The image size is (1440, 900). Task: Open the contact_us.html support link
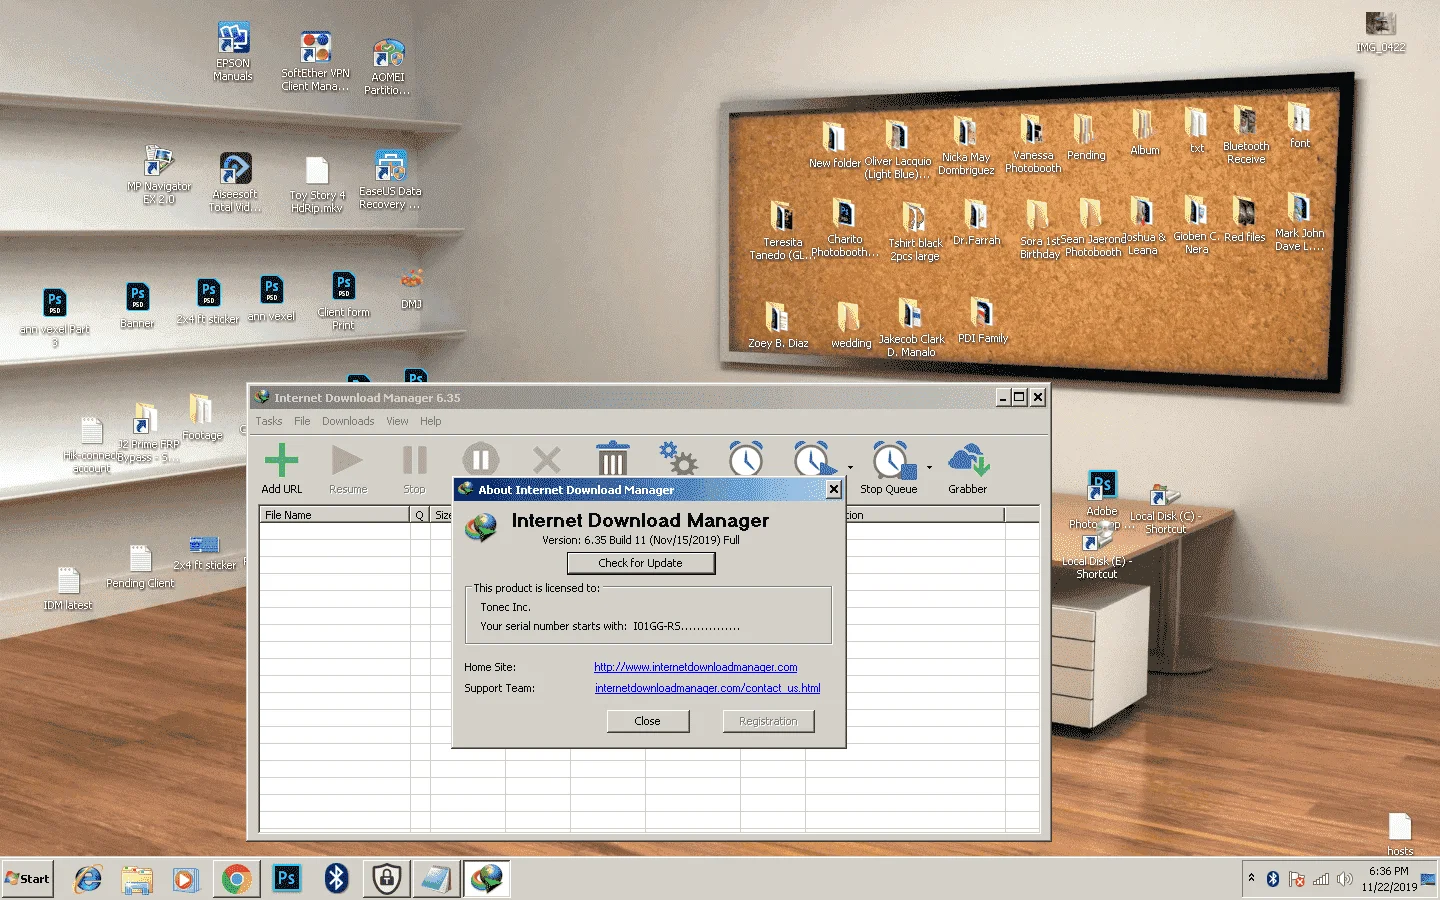(x=707, y=688)
